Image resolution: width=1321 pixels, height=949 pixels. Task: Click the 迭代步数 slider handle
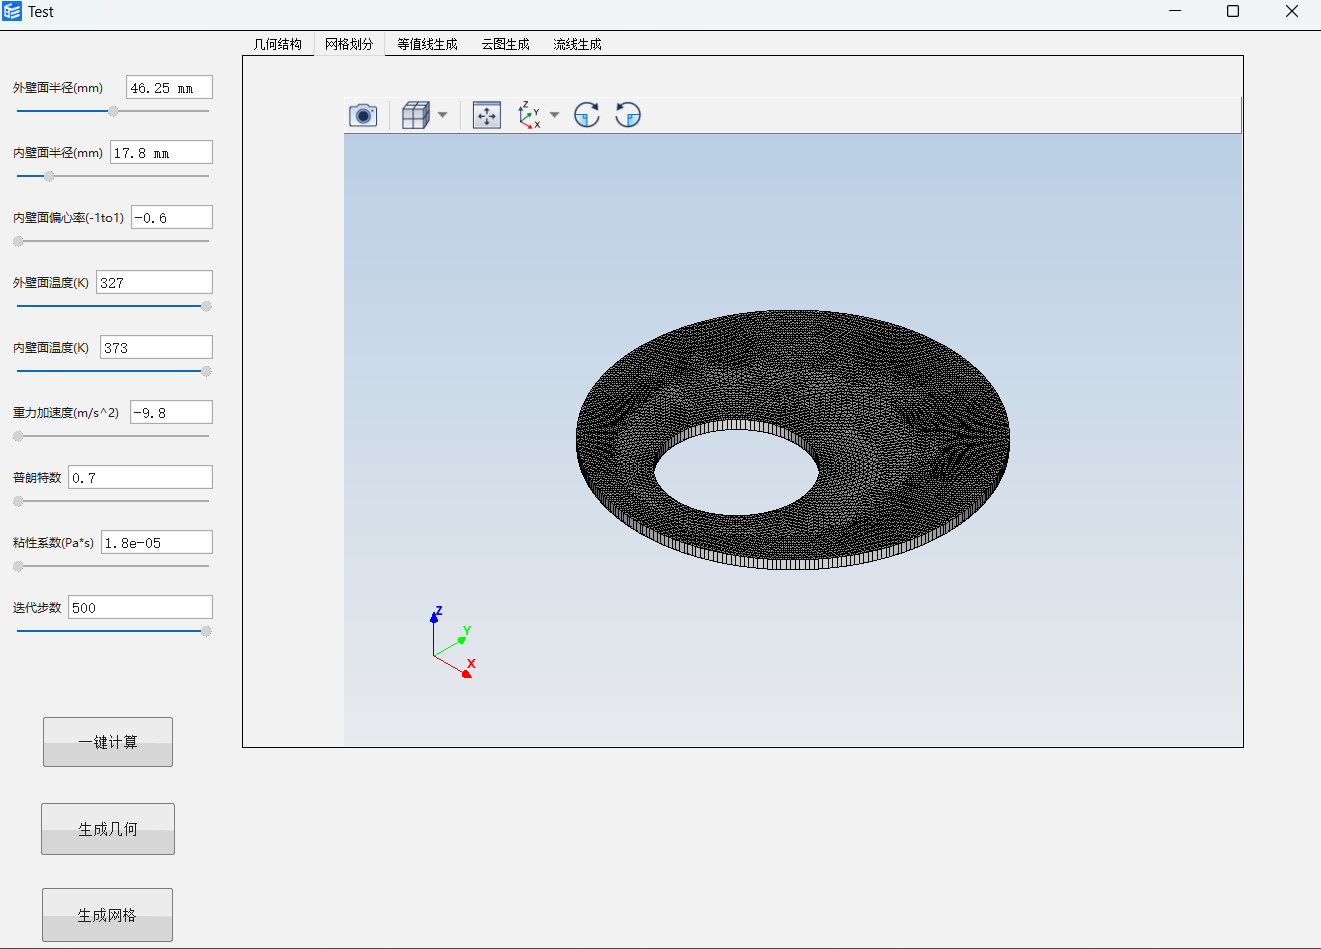pos(206,631)
